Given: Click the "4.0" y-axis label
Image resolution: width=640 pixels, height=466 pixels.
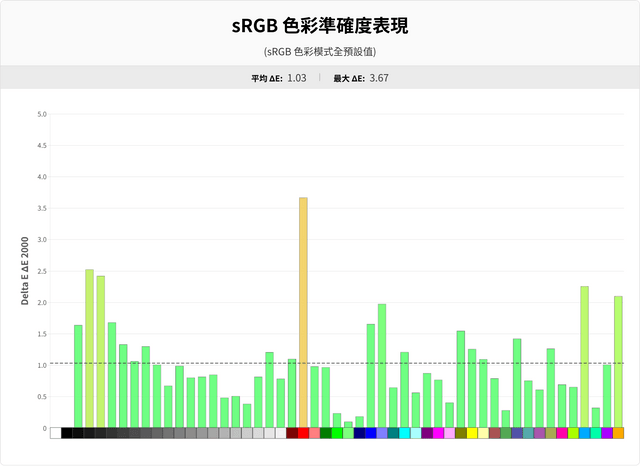Looking at the screenshot, I should tap(42, 177).
